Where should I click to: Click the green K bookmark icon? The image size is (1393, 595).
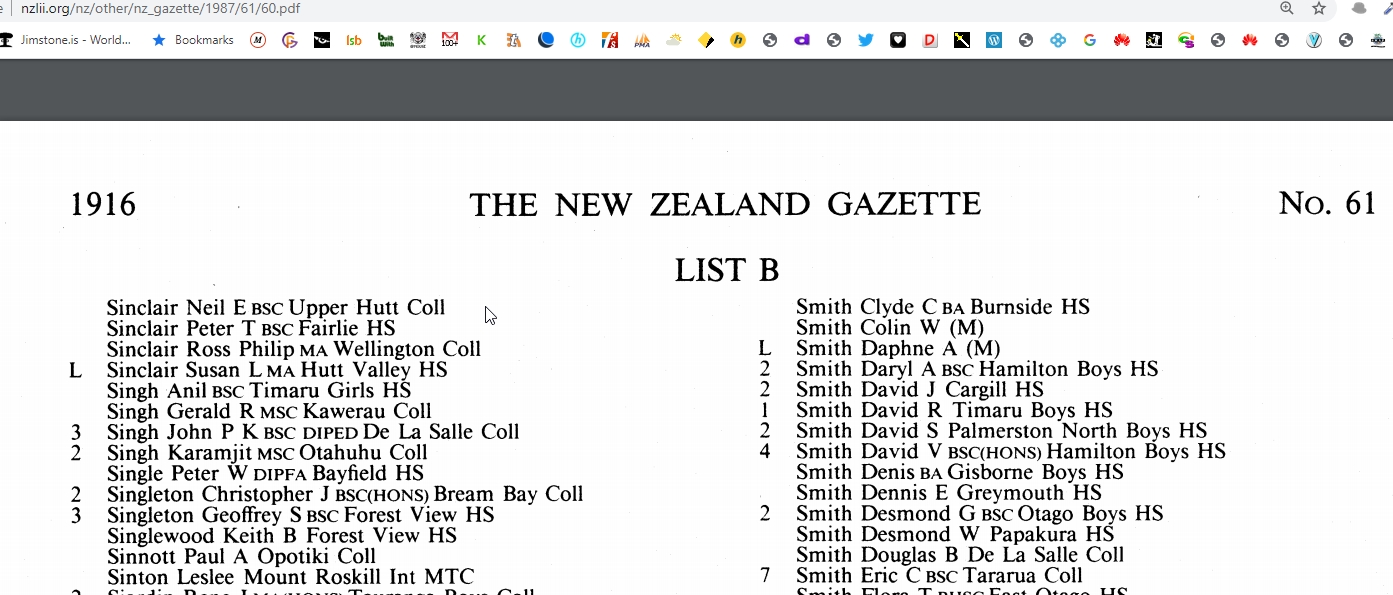[482, 40]
